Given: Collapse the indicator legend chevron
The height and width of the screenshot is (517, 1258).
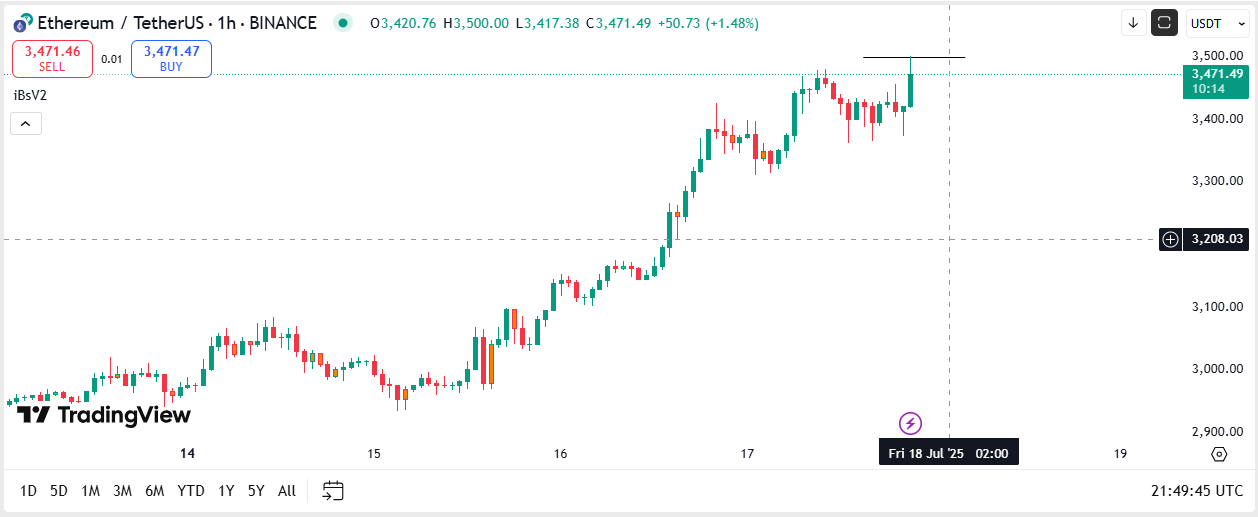Looking at the screenshot, I should pyautogui.click(x=26, y=124).
